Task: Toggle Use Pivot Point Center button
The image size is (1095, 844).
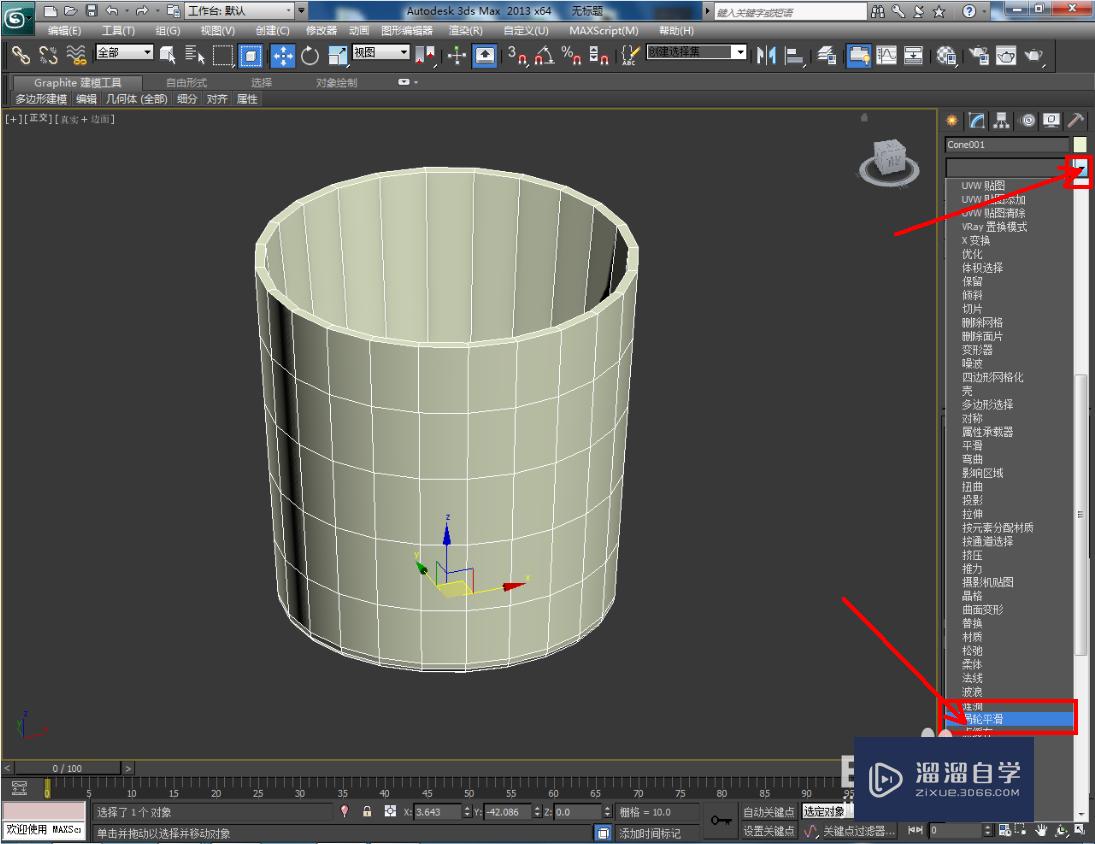Action: [x=425, y=55]
